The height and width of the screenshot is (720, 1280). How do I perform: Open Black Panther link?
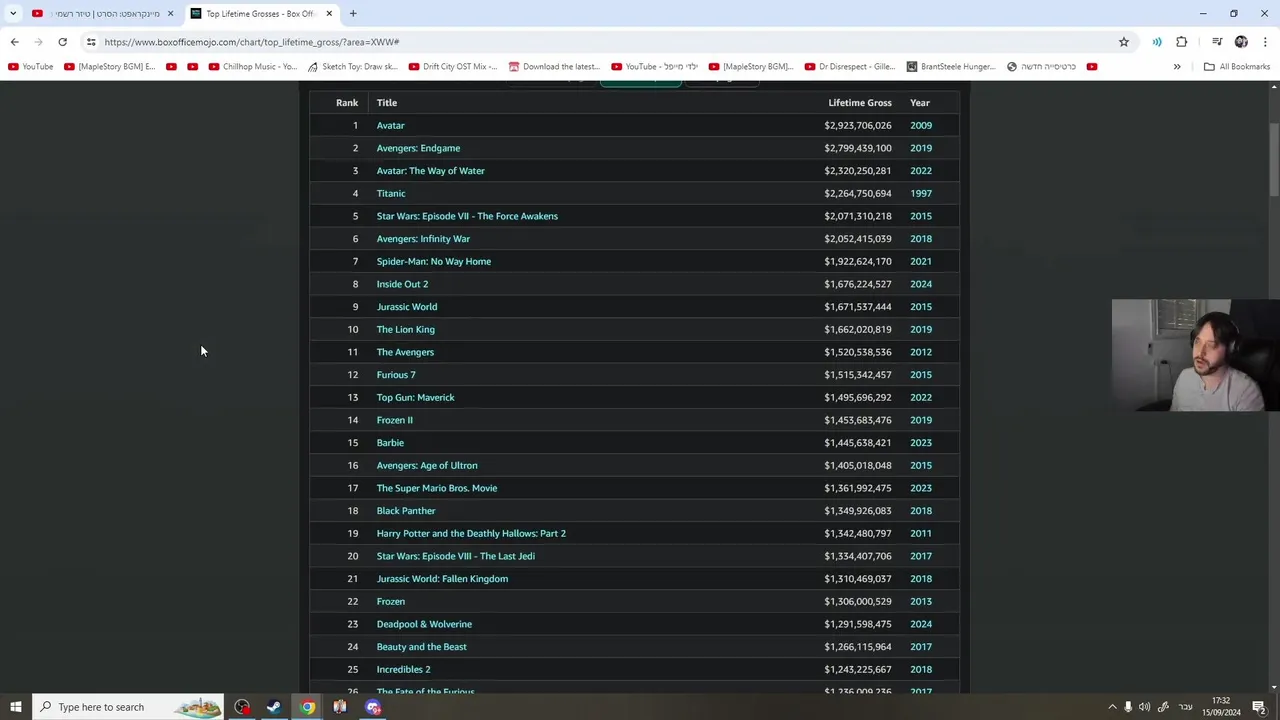(406, 511)
